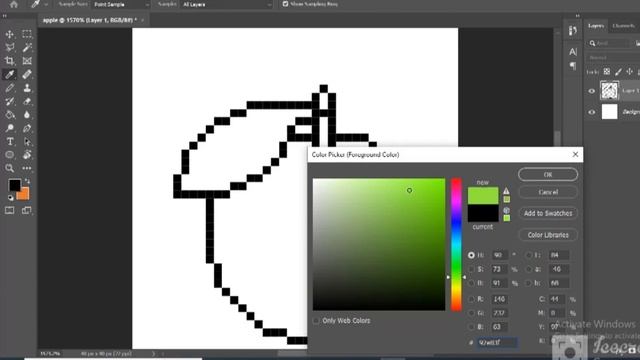Select the Blur tool
Image resolution: width=640 pixels, height=360 pixels.
click(x=27, y=115)
